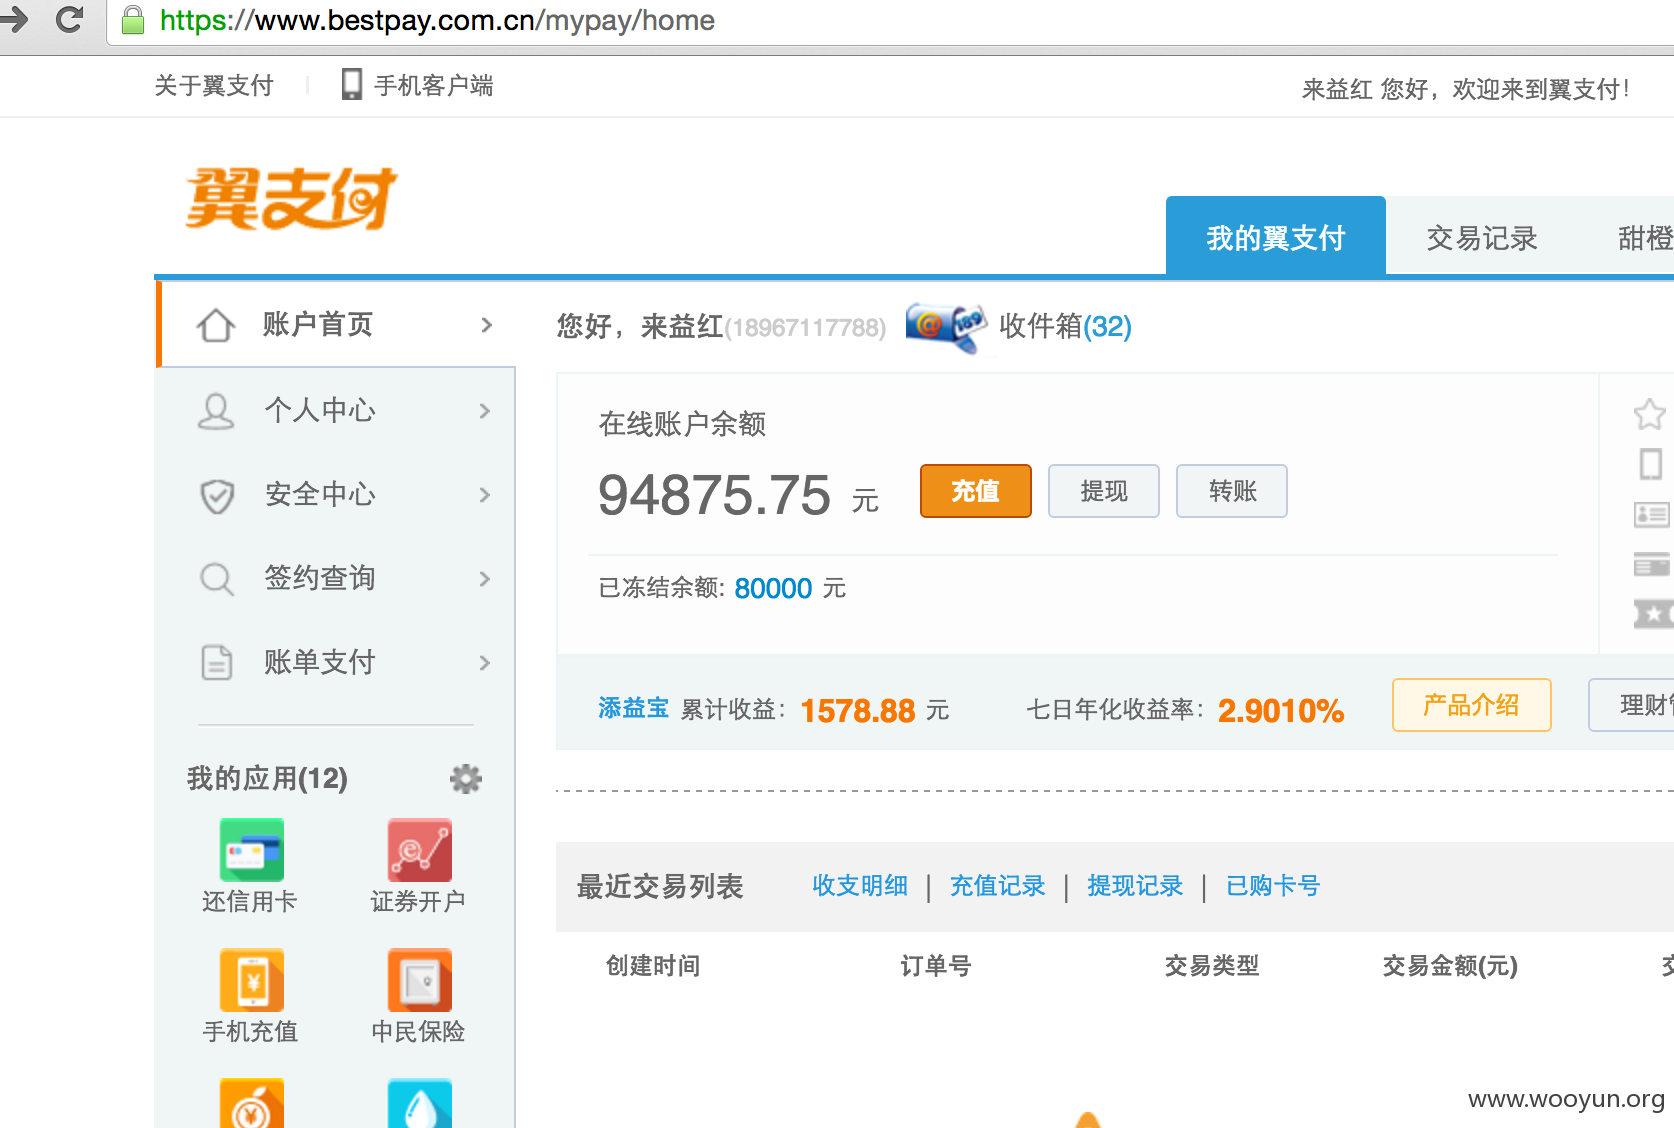Viewport: 1674px width, 1128px height.
Task: Expand the 签约查询 chevron
Action: pyautogui.click(x=485, y=579)
